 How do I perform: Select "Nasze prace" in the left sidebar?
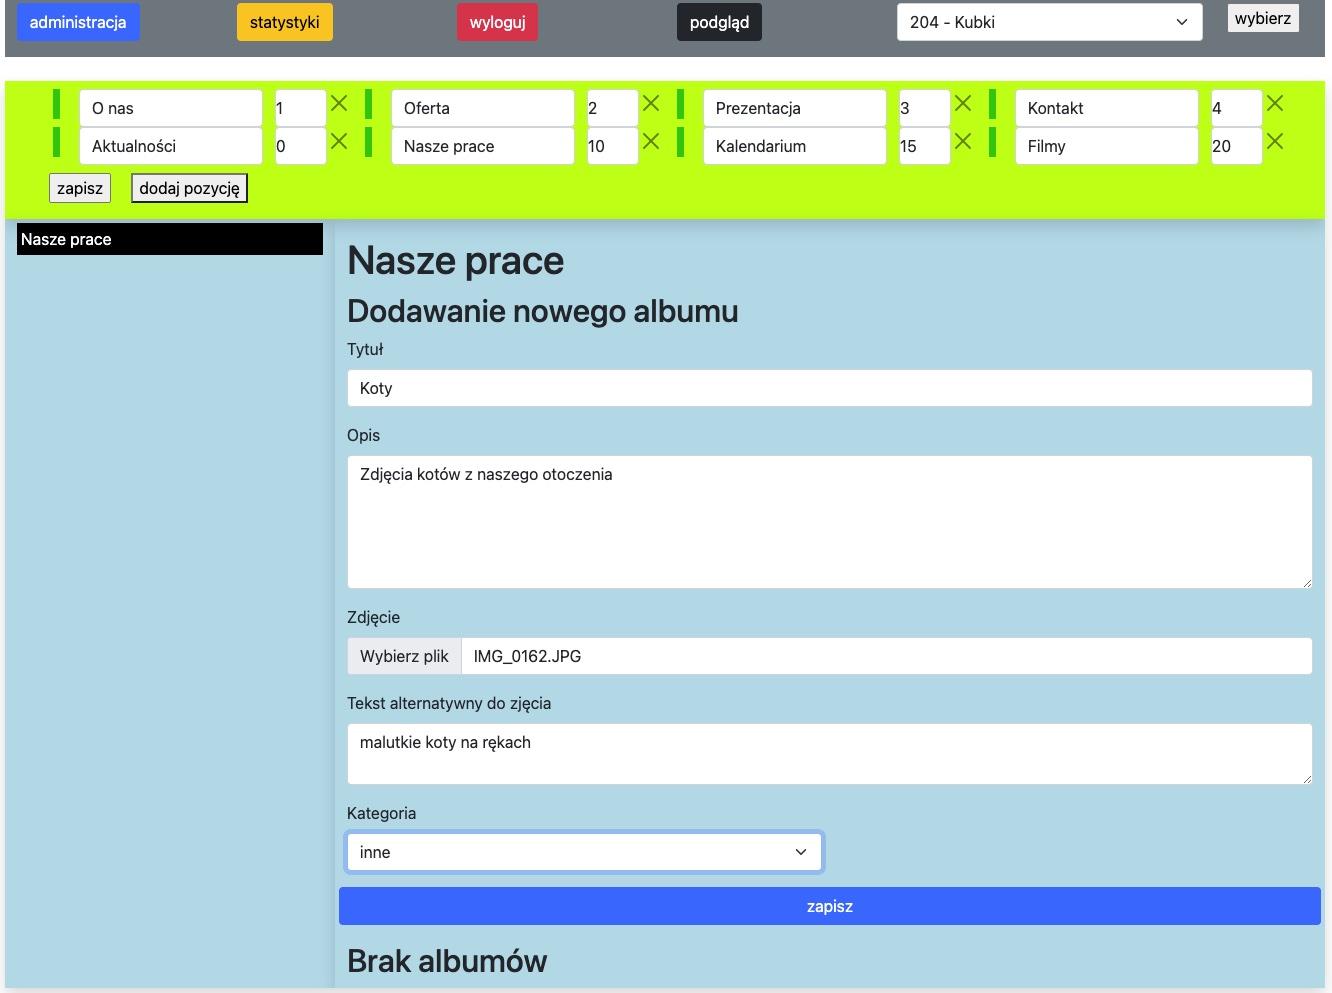pos(168,239)
